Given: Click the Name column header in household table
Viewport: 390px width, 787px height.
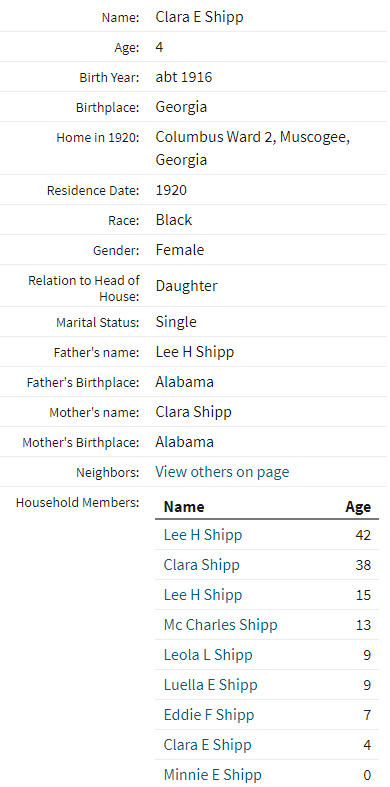Looking at the screenshot, I should (184, 506).
